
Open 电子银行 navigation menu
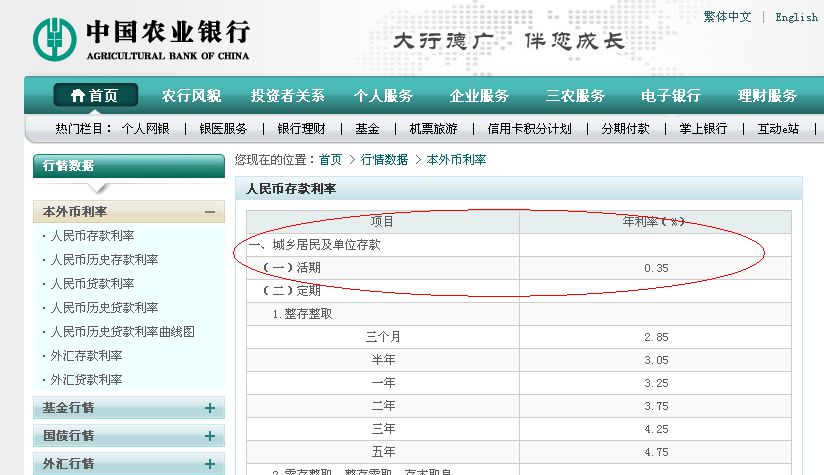[x=671, y=96]
